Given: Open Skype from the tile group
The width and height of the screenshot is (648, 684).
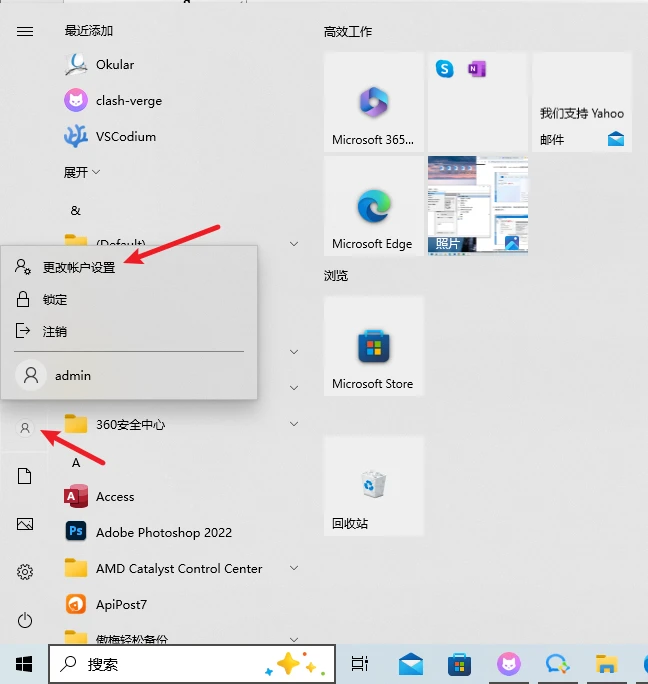Looking at the screenshot, I should coord(445,69).
